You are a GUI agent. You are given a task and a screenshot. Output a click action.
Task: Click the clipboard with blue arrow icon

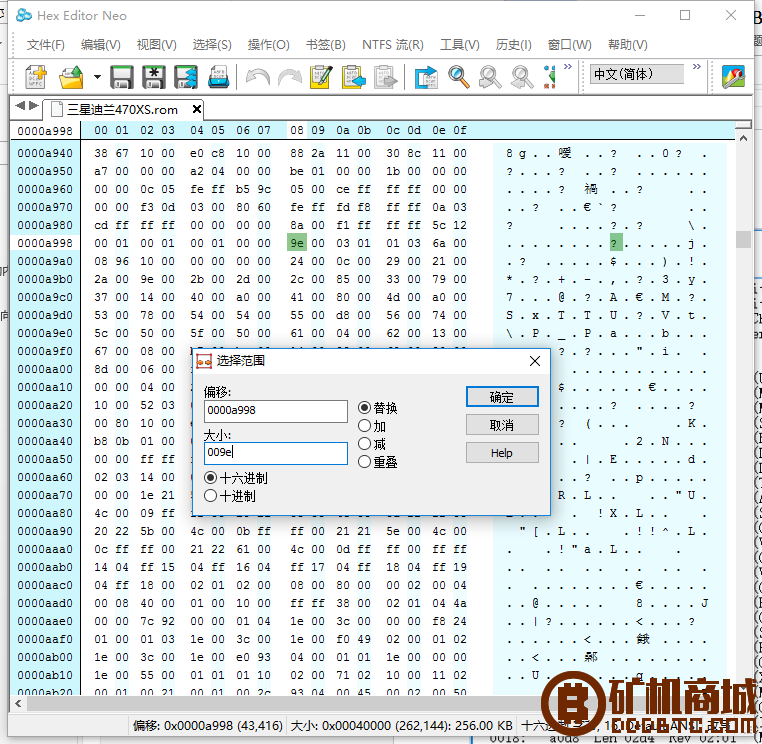click(x=354, y=77)
